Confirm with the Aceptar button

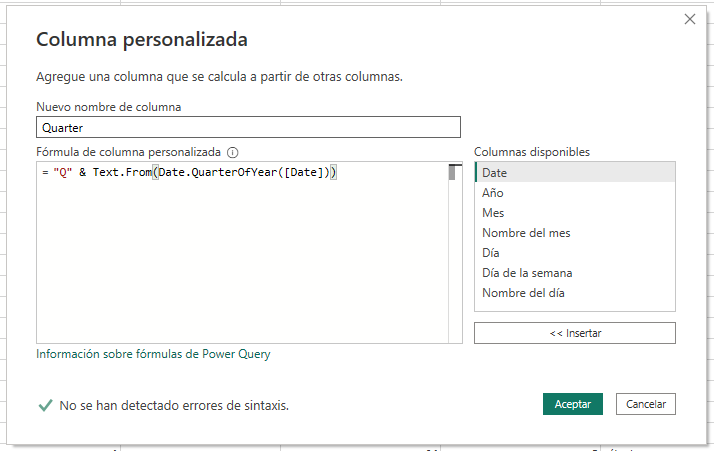click(x=572, y=404)
